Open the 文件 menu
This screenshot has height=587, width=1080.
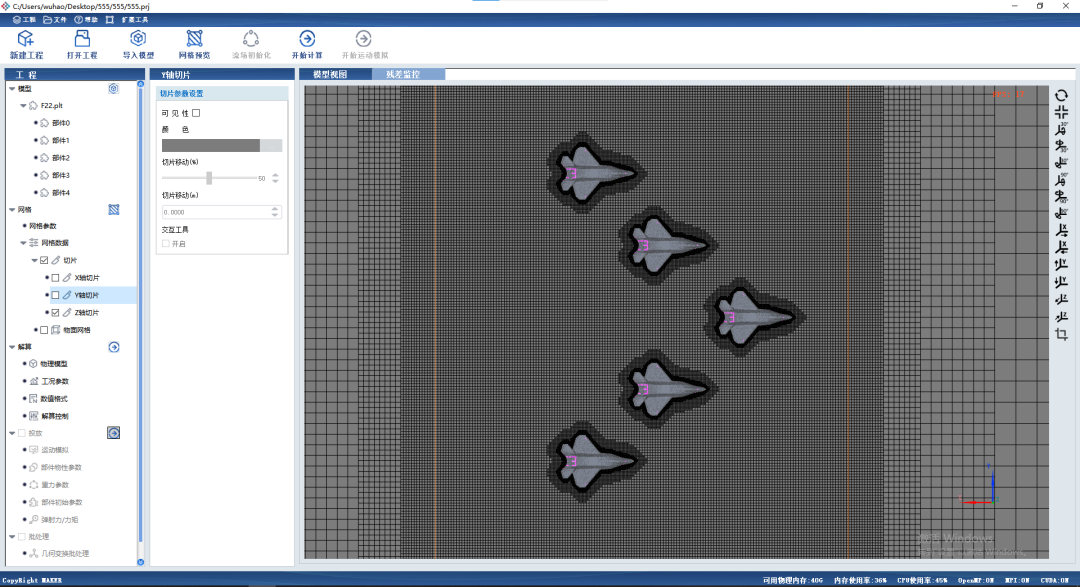(55, 20)
